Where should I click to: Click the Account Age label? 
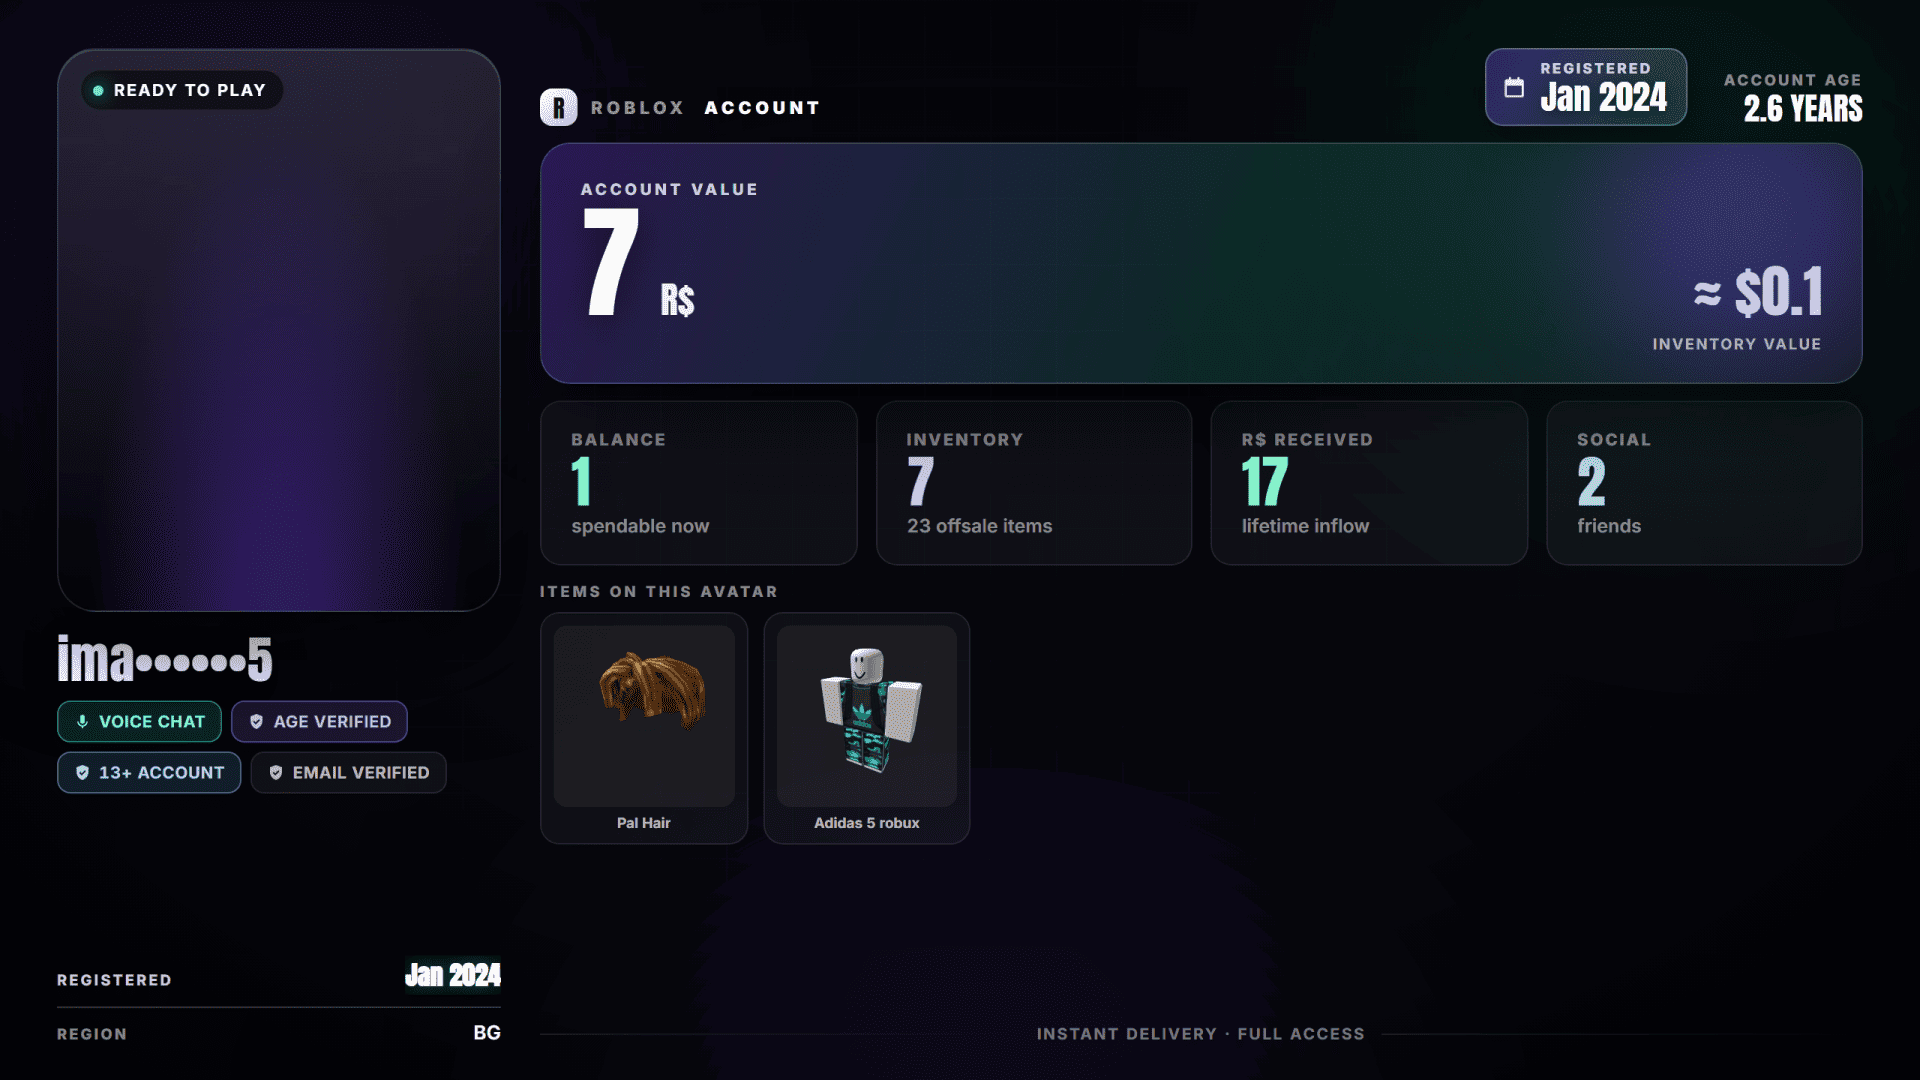pyautogui.click(x=1793, y=80)
